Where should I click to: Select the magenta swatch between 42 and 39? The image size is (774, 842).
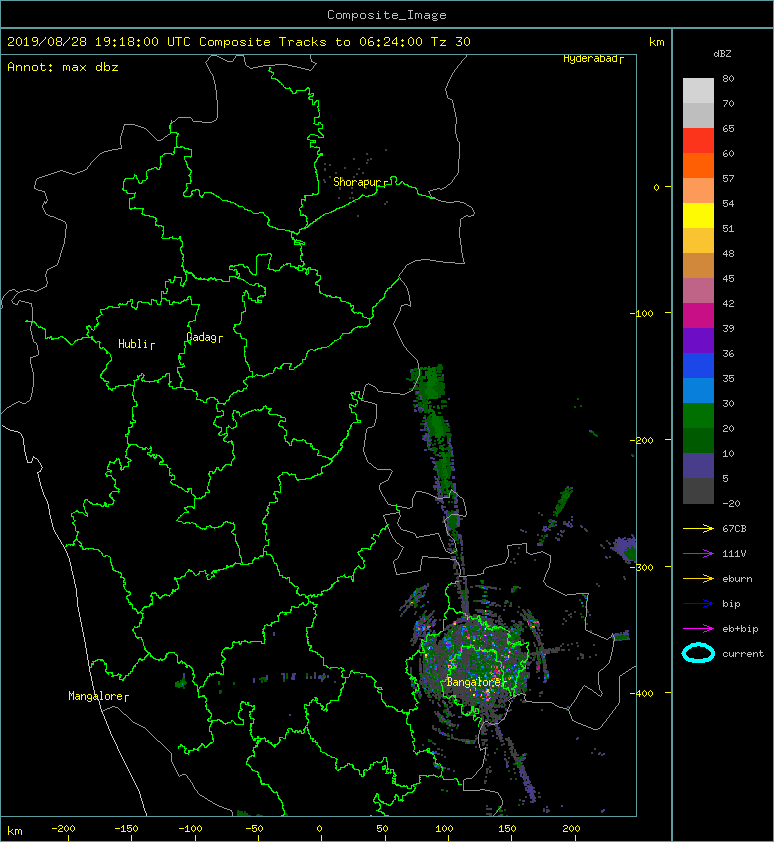(x=698, y=316)
